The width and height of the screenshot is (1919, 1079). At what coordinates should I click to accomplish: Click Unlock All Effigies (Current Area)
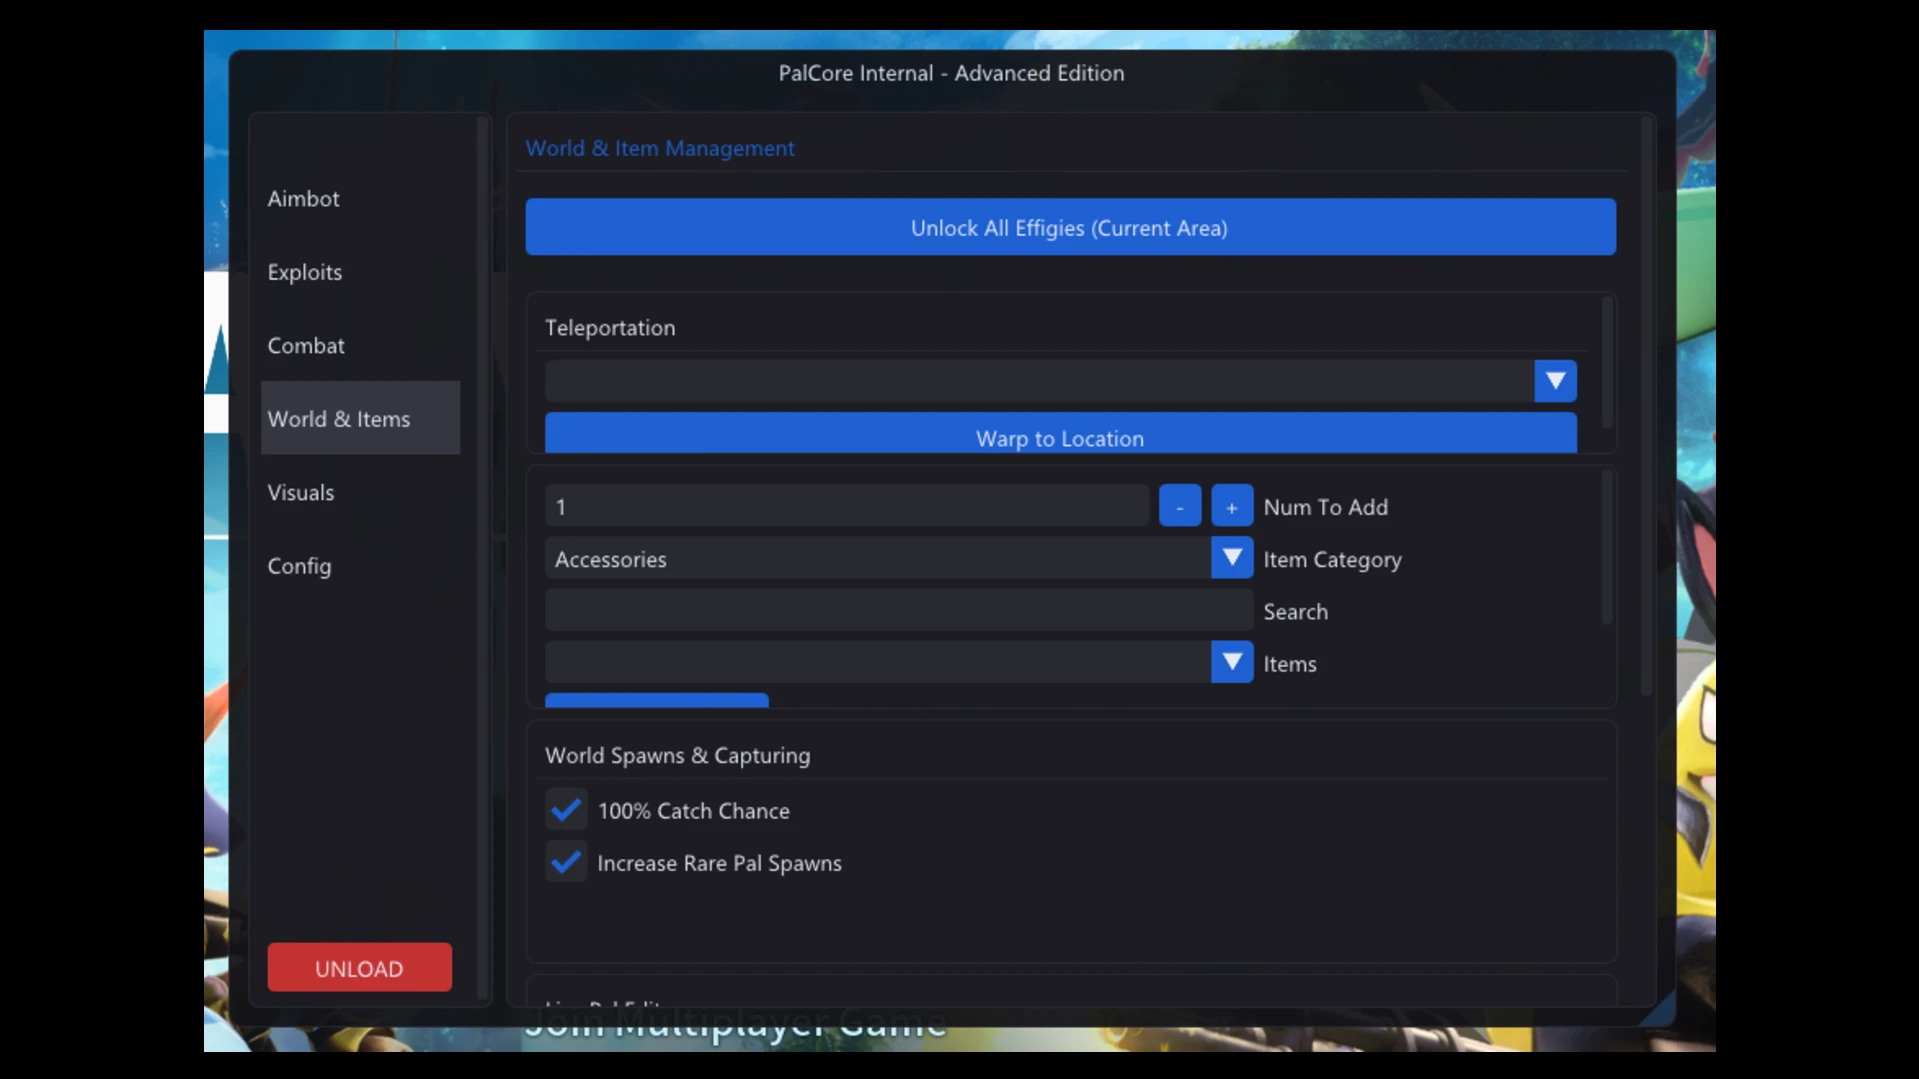[x=1070, y=227]
